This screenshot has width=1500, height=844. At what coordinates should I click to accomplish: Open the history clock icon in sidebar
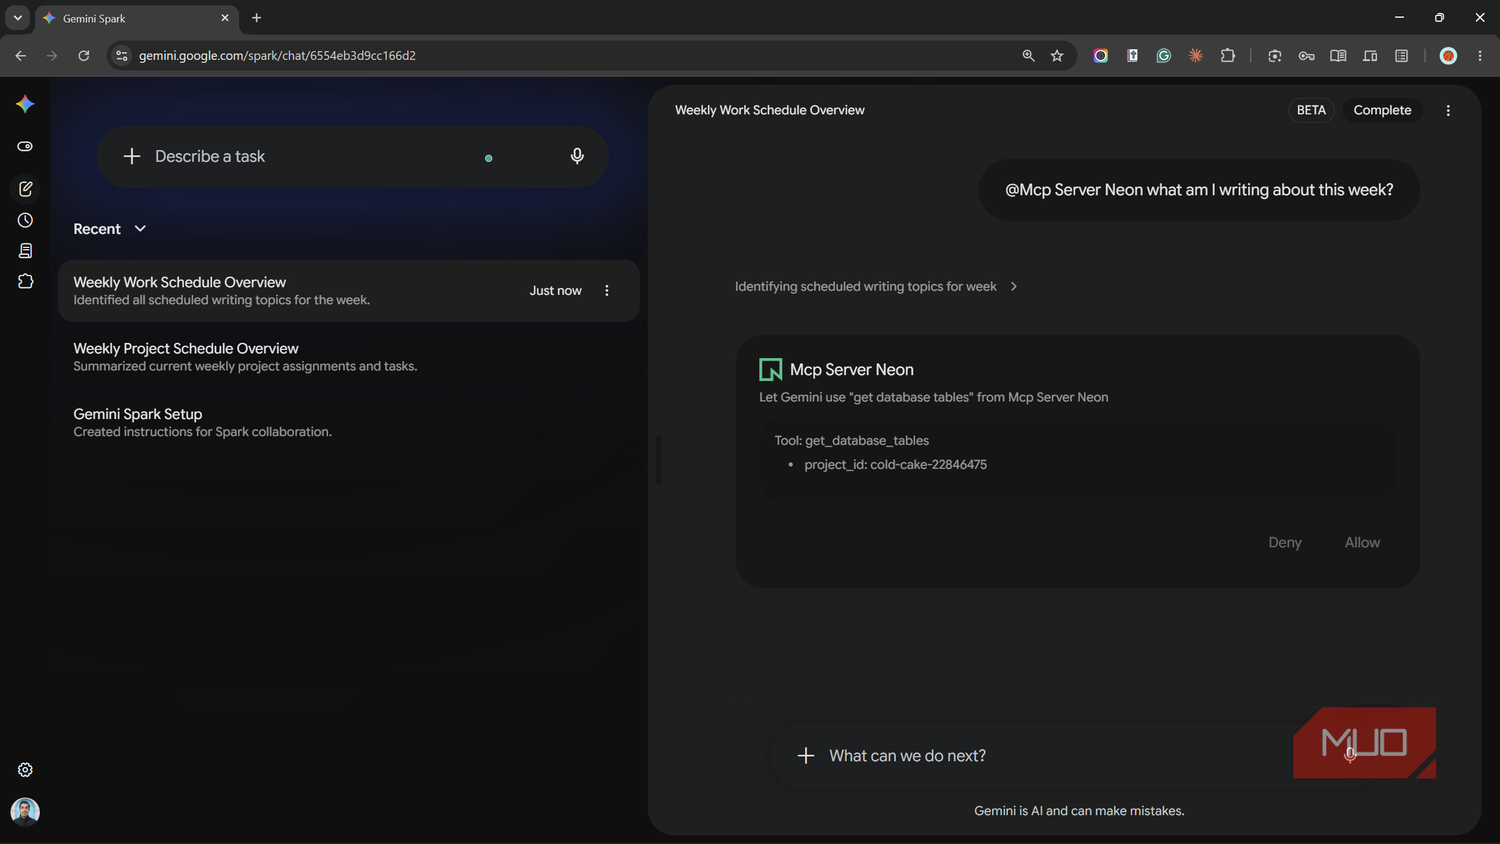[x=25, y=220]
